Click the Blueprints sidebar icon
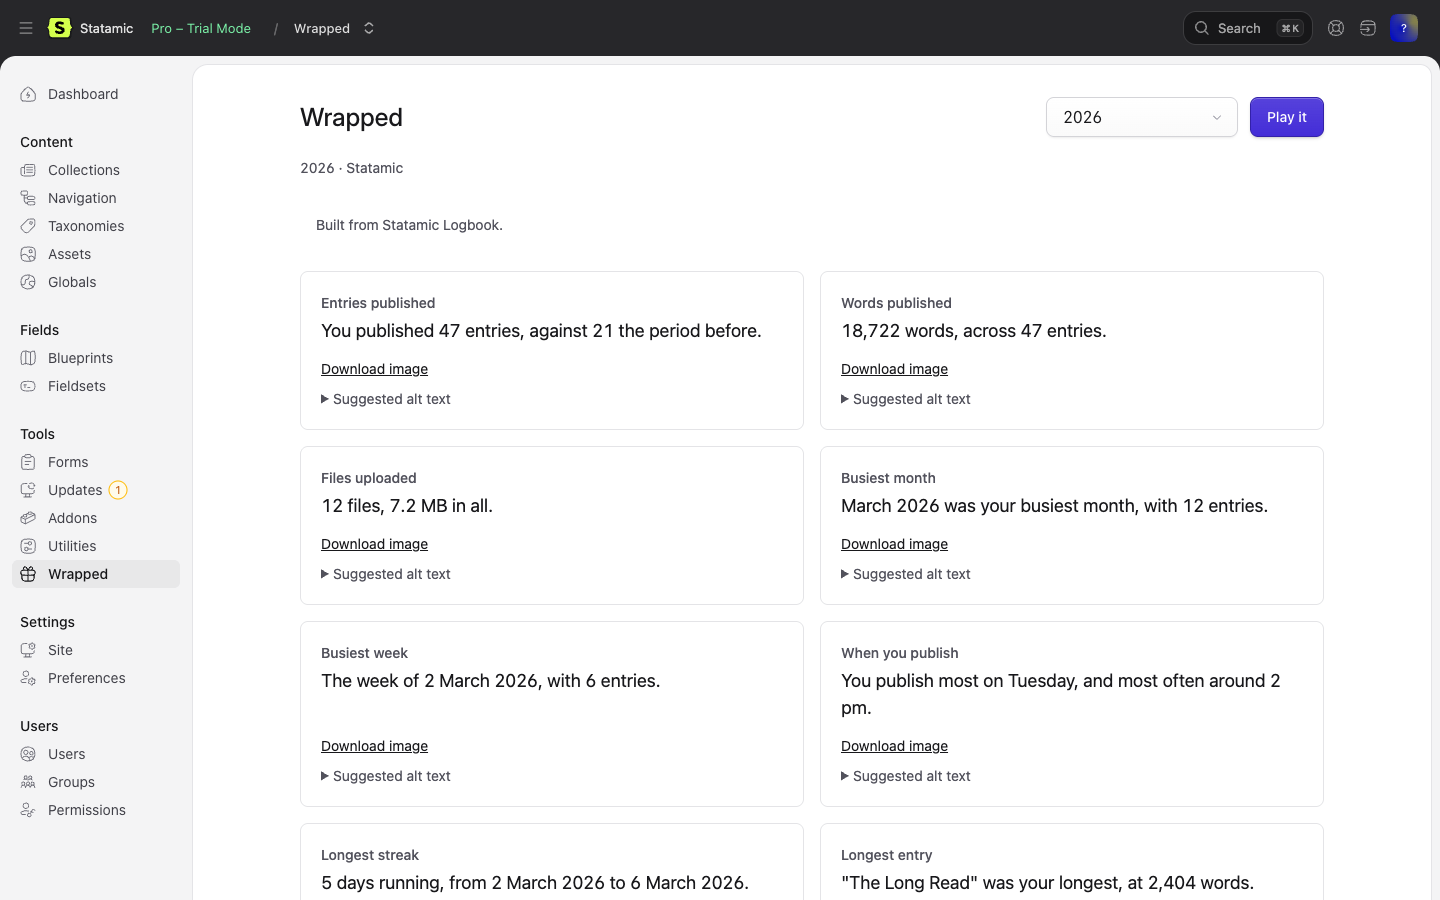The width and height of the screenshot is (1440, 900). tap(28, 358)
